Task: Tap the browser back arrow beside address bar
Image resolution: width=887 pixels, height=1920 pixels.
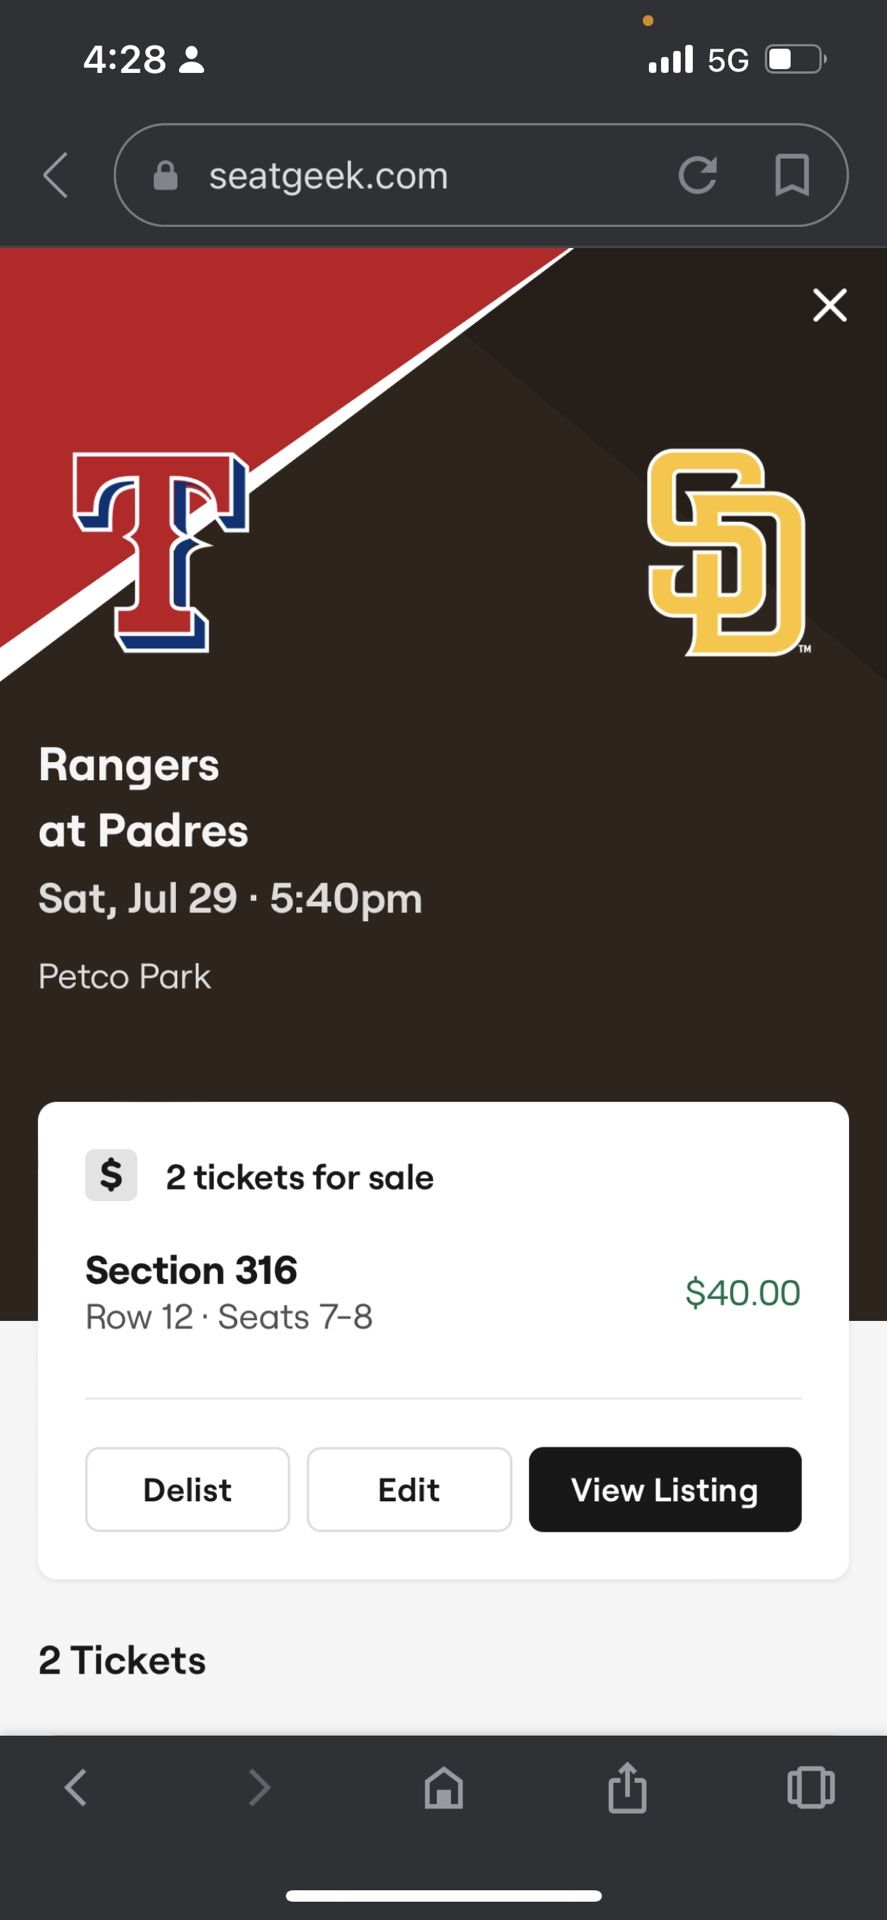Action: pos(56,176)
